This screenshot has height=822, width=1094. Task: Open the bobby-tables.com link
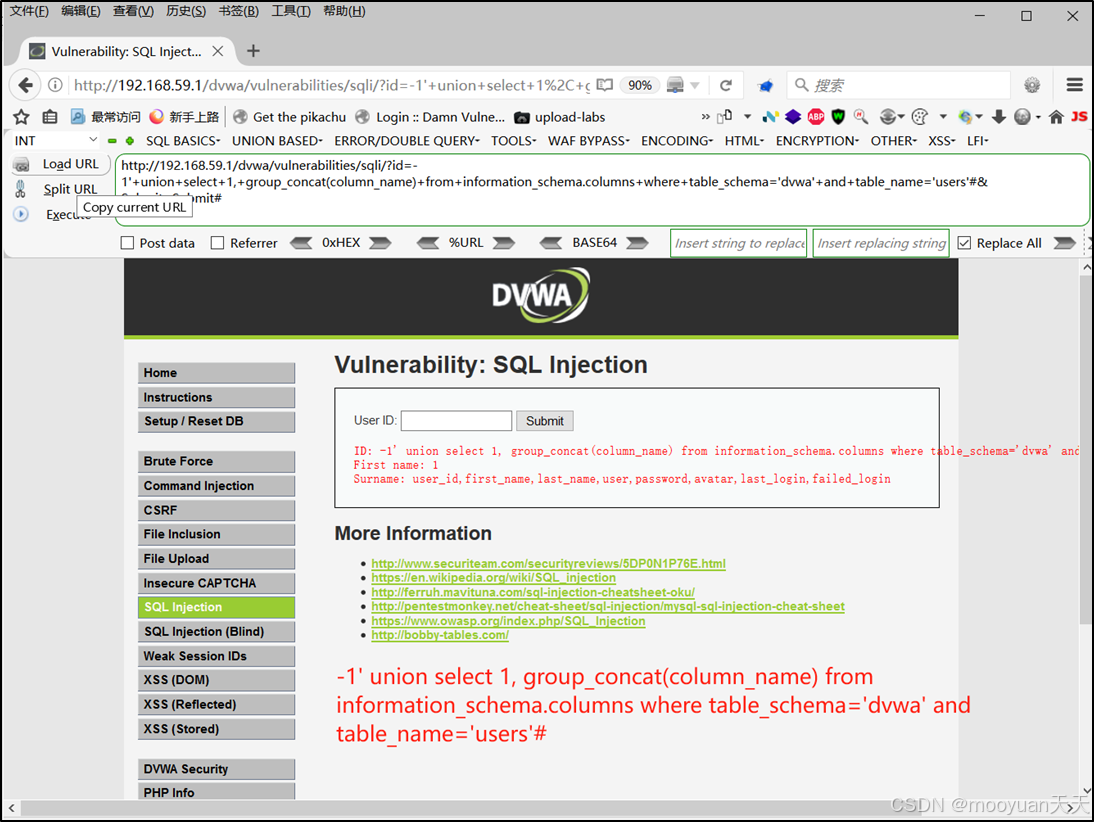point(440,635)
